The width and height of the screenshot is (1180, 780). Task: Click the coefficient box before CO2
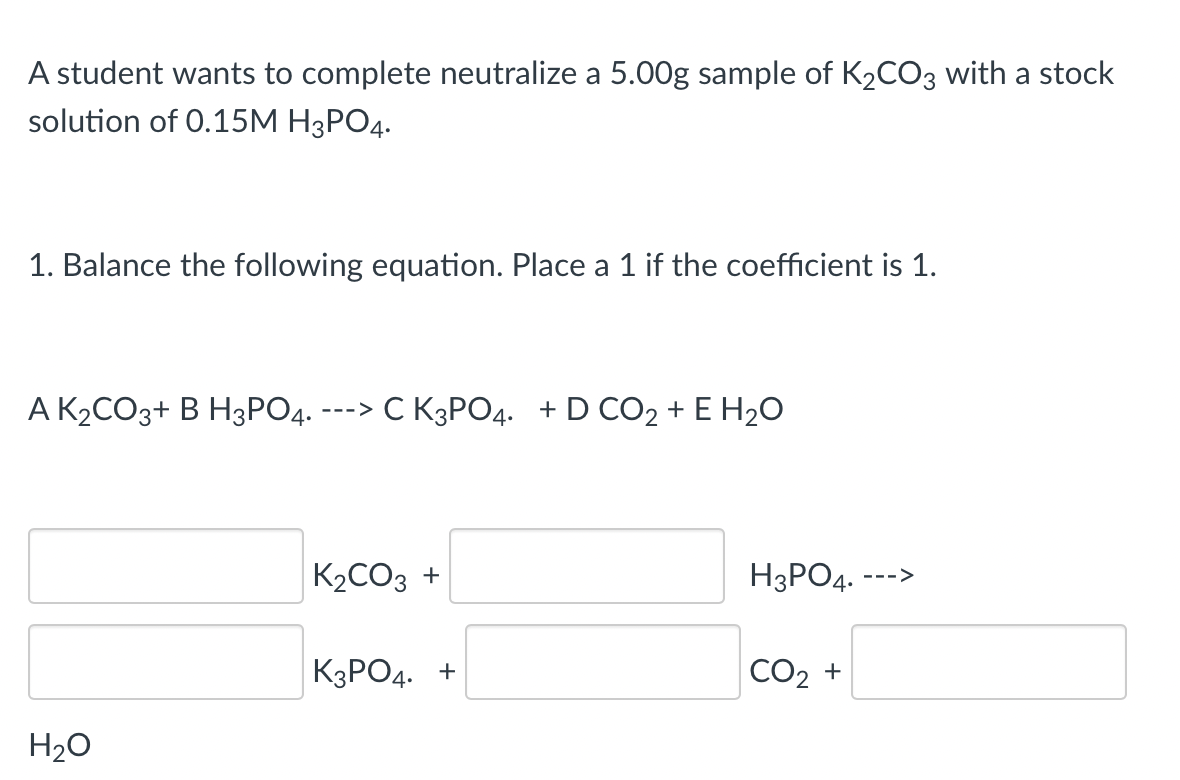(601, 661)
